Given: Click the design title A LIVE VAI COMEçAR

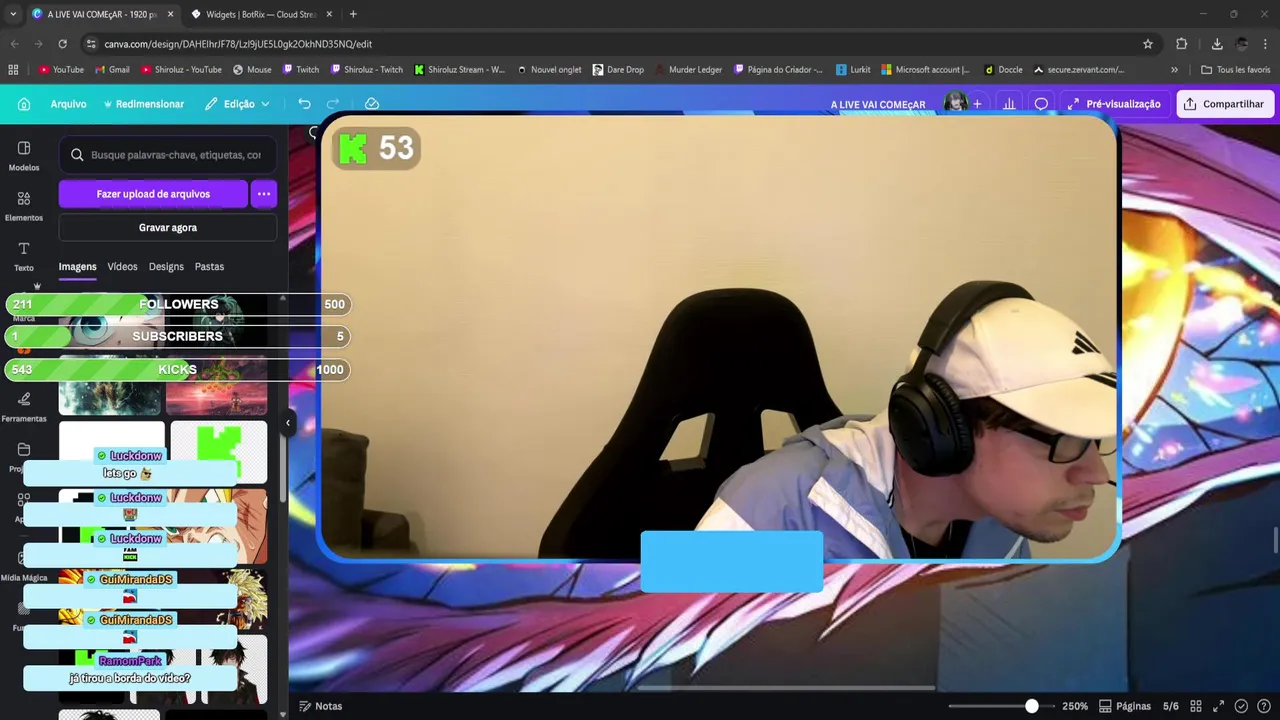Looking at the screenshot, I should point(877,104).
